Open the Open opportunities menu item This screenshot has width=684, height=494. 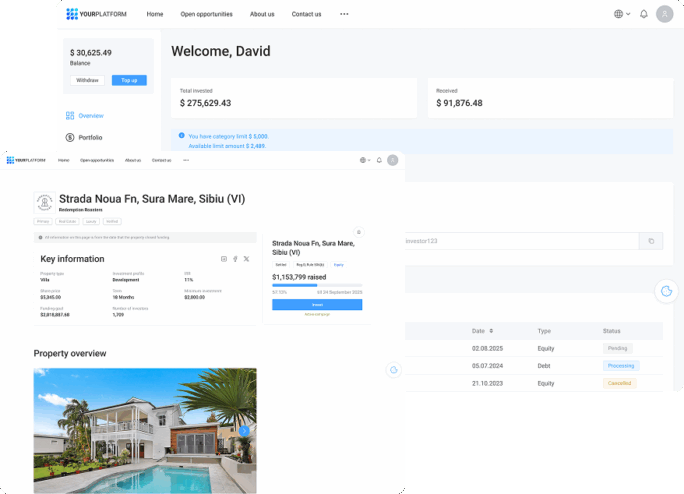pyautogui.click(x=206, y=14)
